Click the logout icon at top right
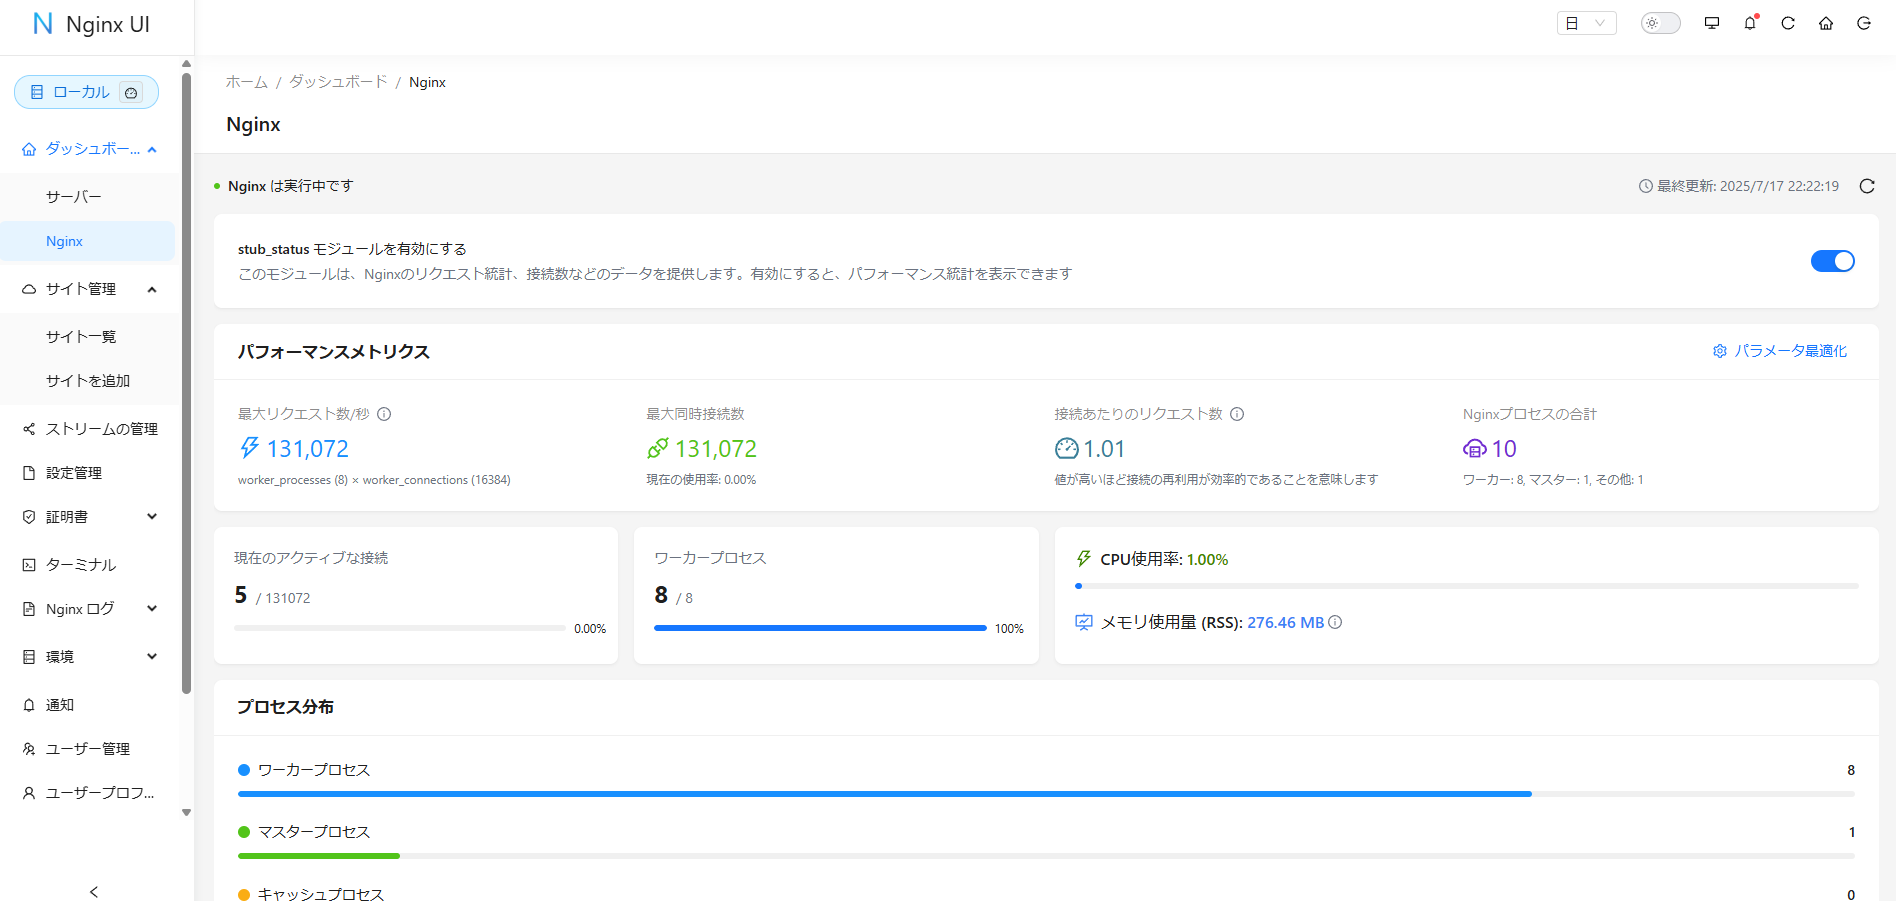 1863,22
